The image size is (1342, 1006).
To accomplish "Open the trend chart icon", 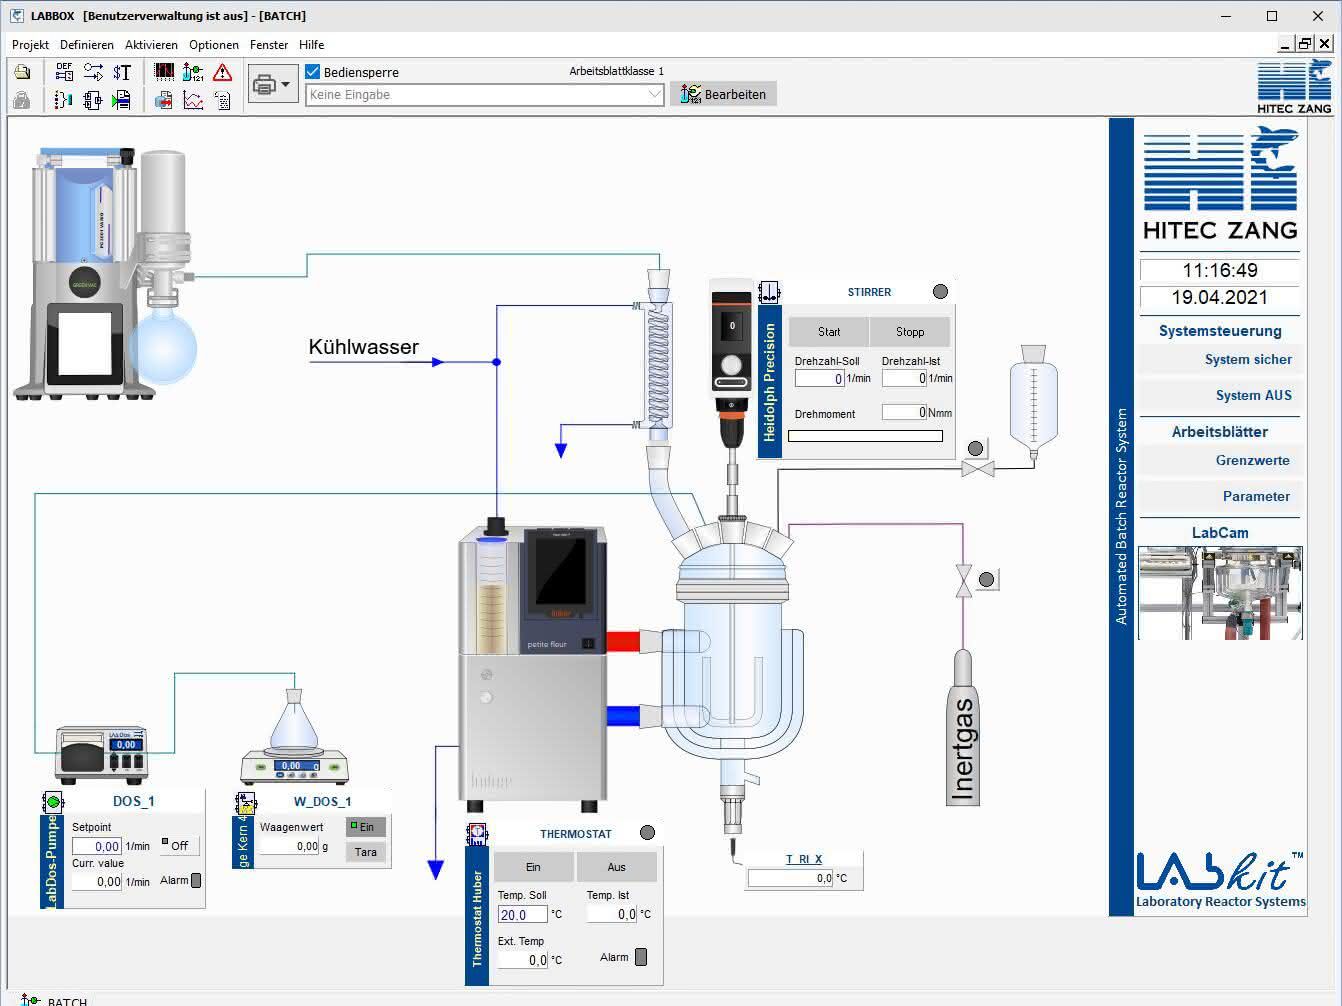I will point(193,100).
